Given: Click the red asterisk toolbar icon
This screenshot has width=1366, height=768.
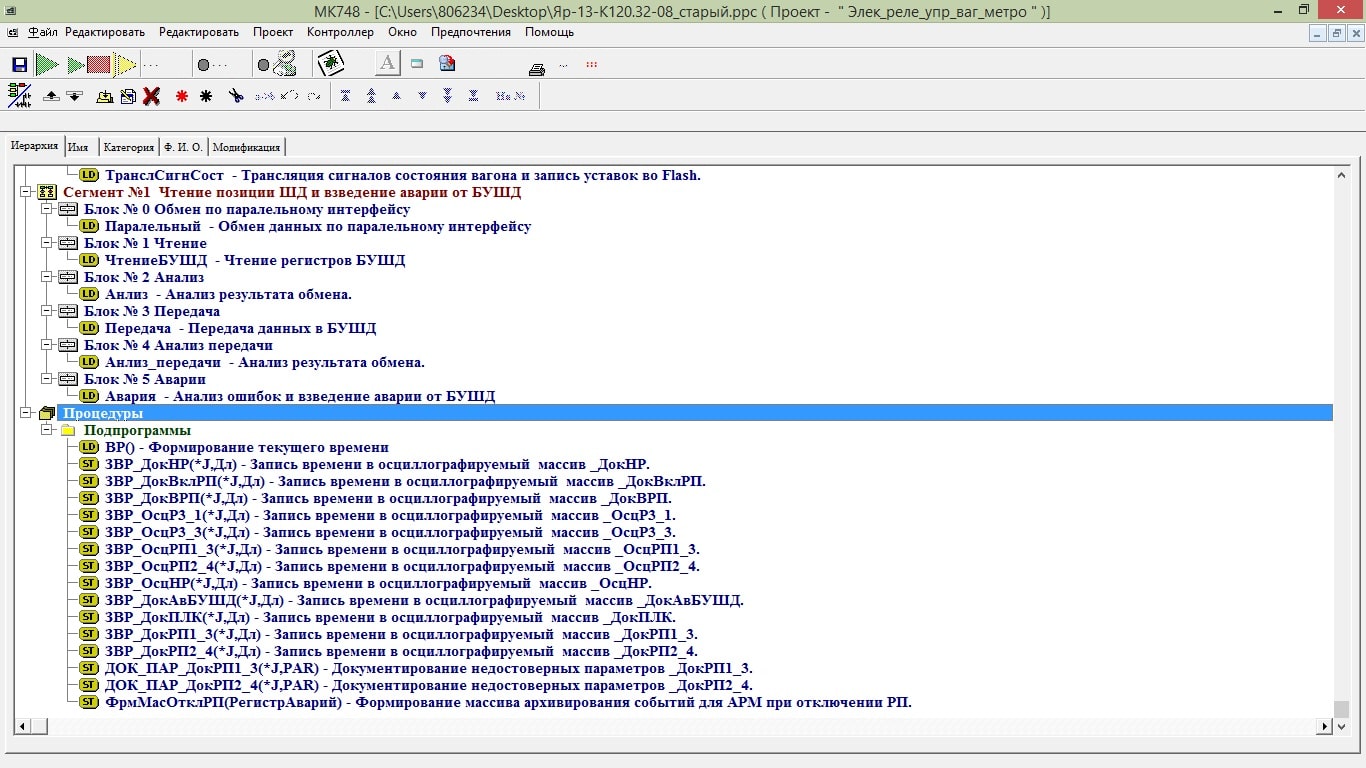Looking at the screenshot, I should [x=181, y=96].
